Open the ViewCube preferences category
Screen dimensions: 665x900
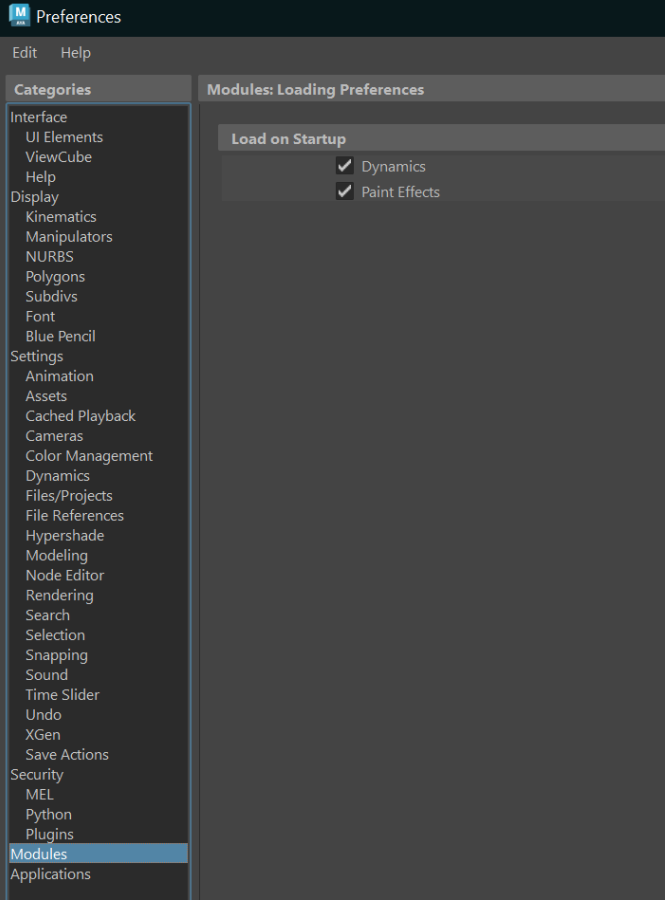click(x=58, y=157)
